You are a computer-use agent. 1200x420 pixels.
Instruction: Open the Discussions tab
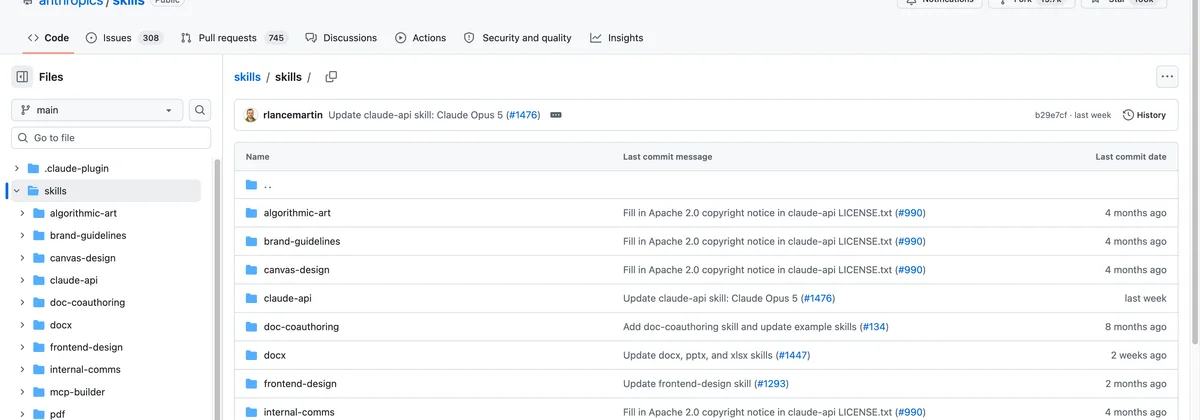click(341, 38)
